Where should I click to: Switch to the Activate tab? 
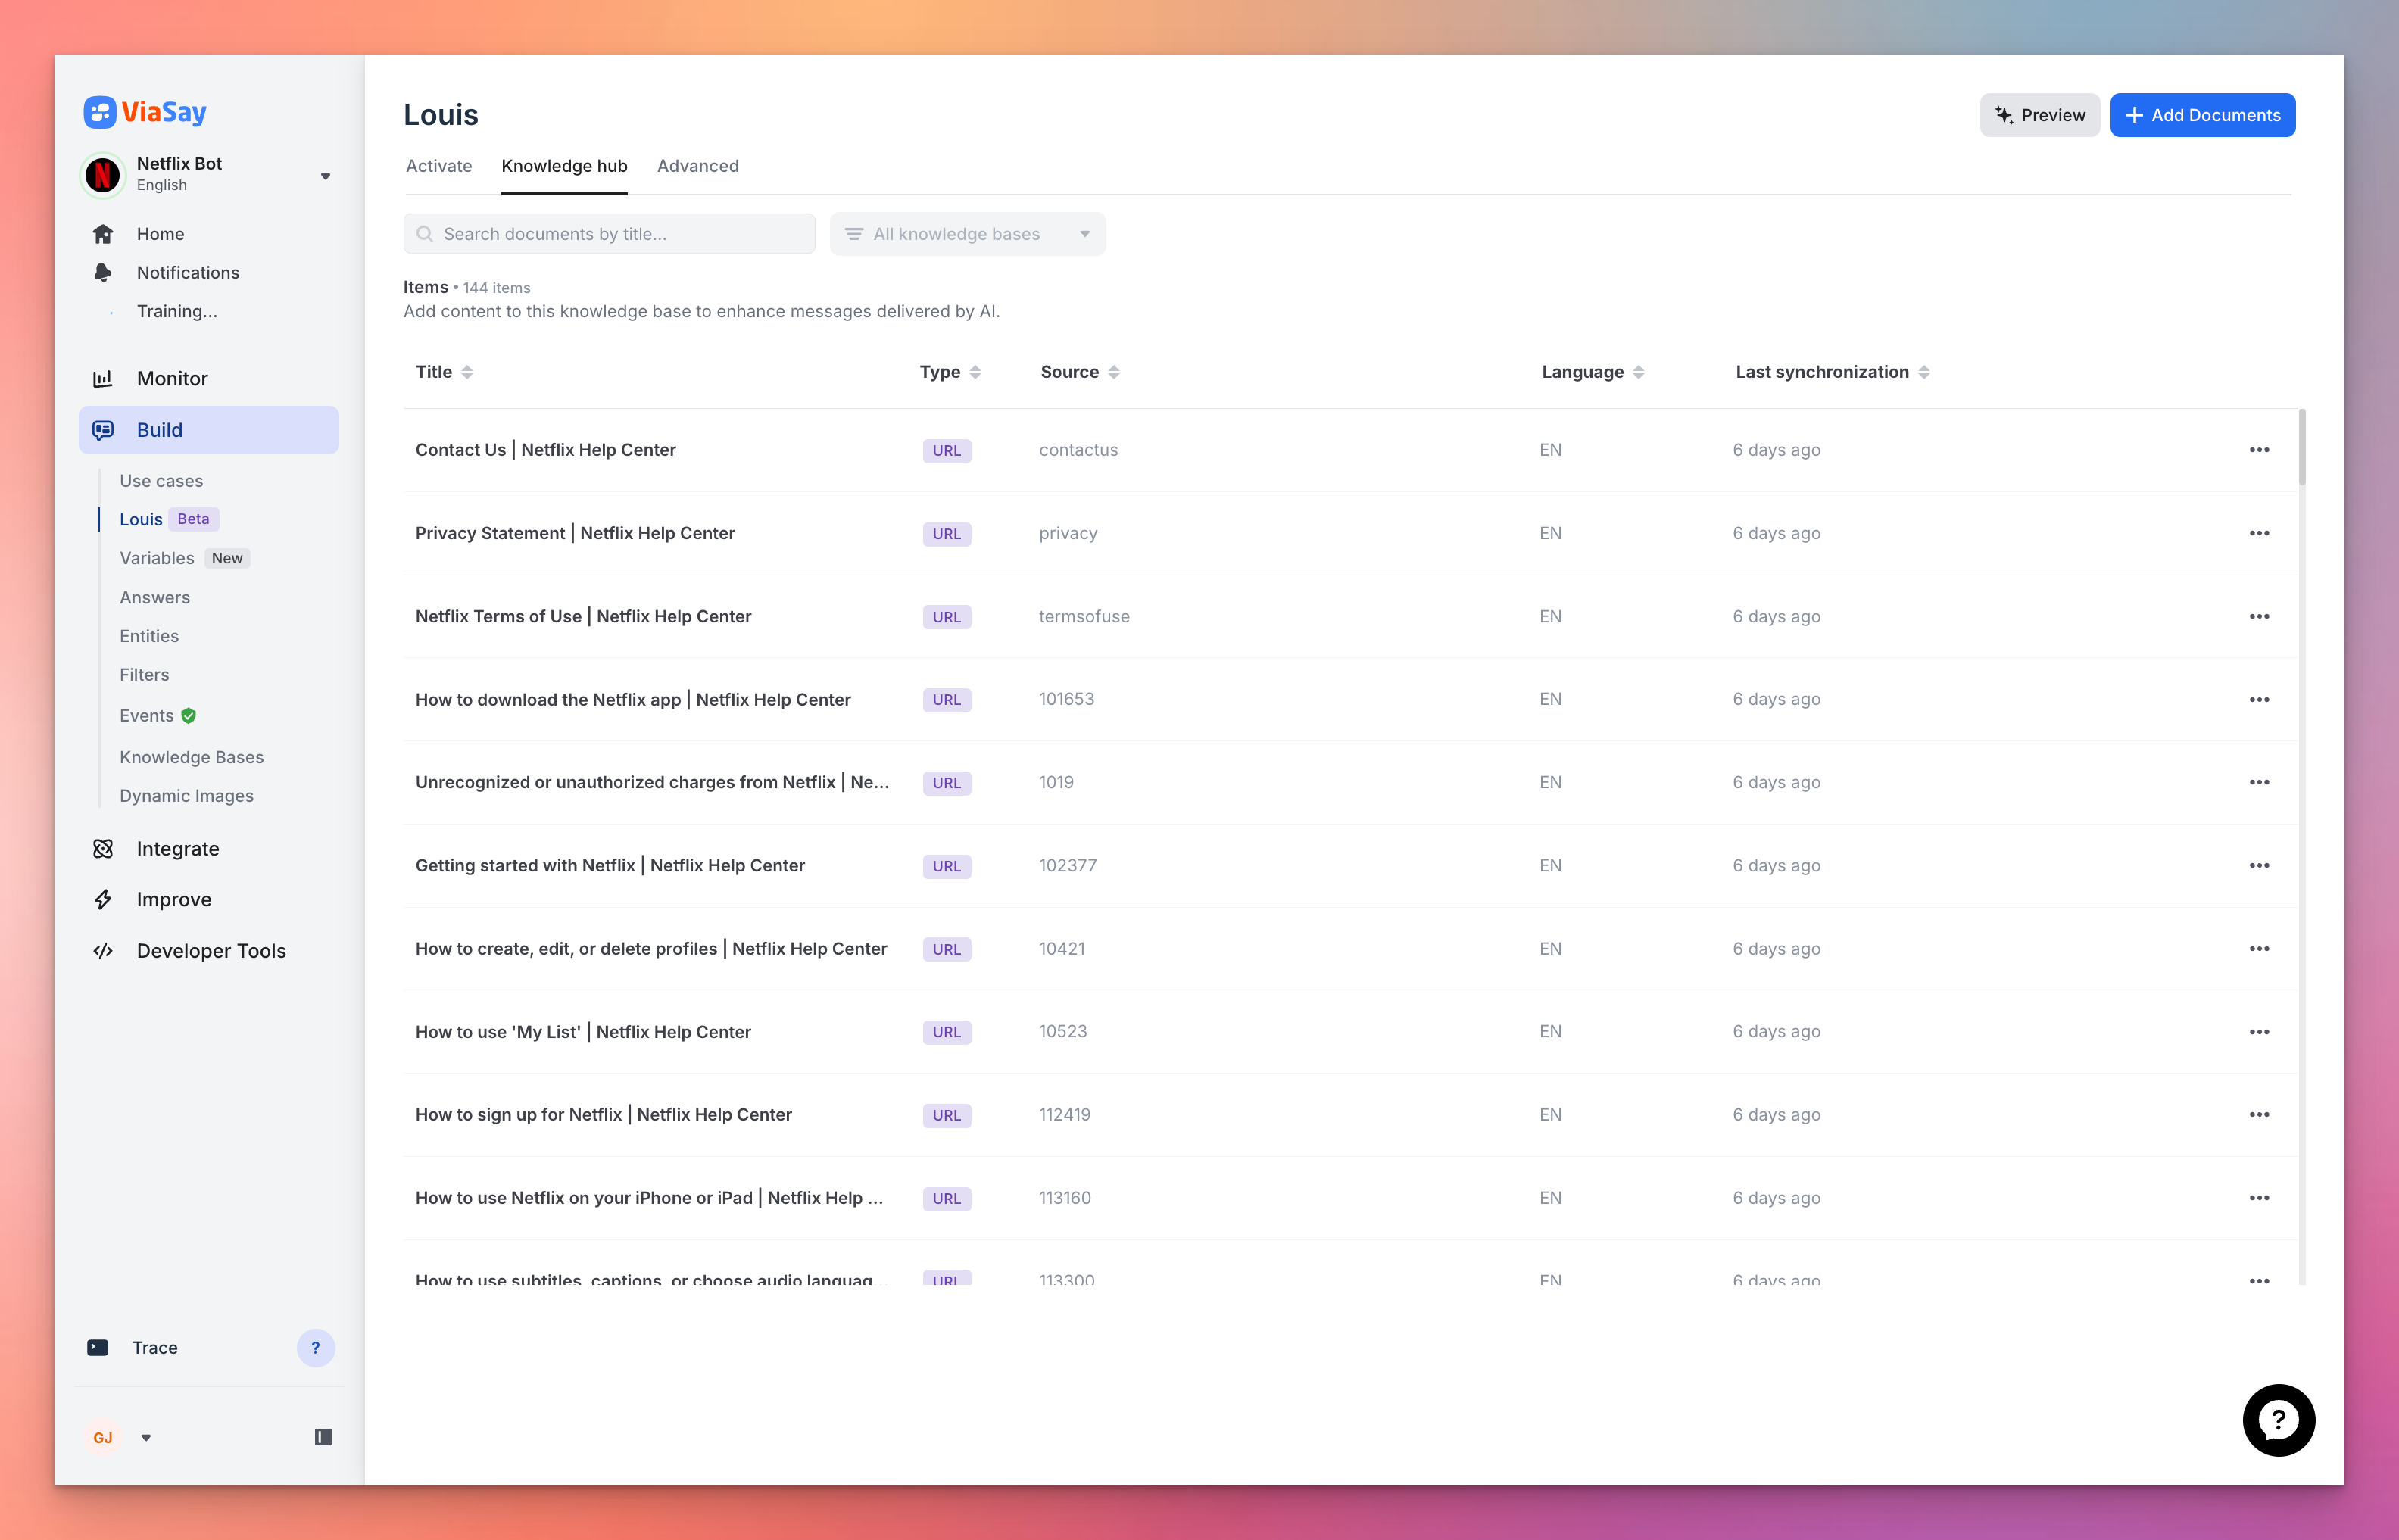coord(439,166)
